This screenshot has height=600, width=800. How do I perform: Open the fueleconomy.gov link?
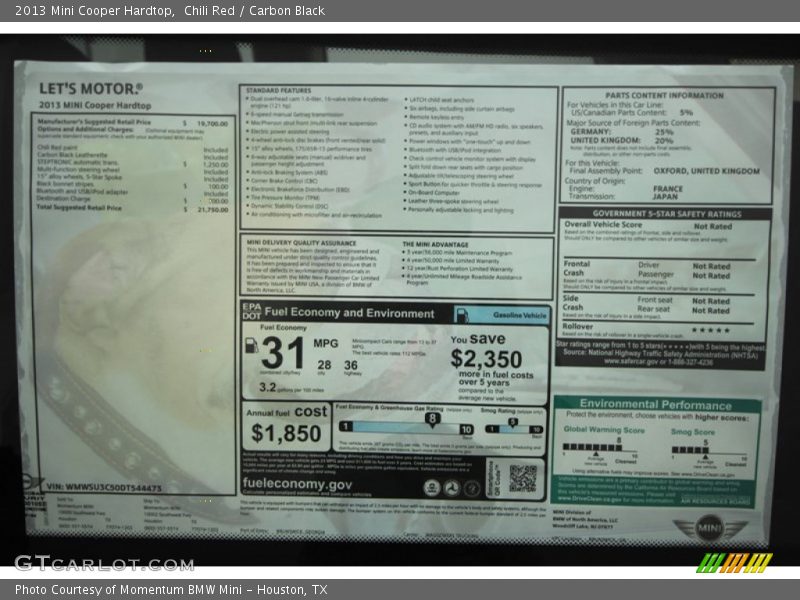click(297, 484)
